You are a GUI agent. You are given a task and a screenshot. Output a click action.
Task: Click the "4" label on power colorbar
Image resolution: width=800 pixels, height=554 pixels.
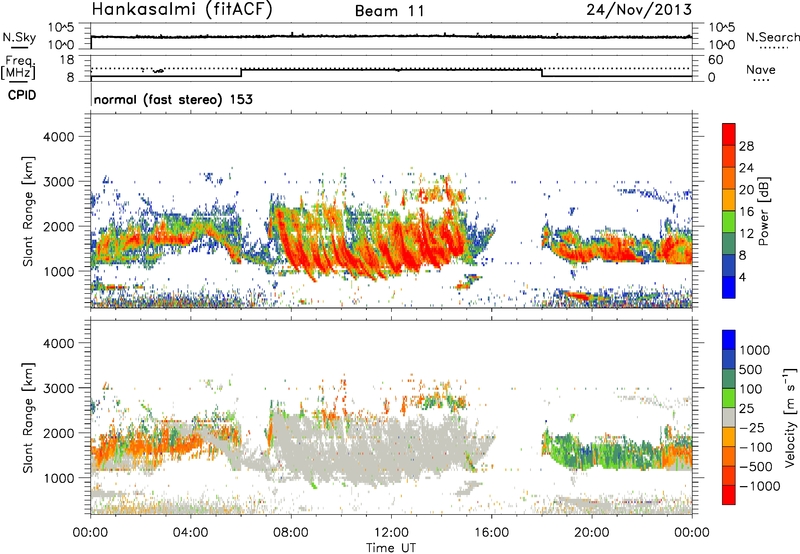point(742,278)
